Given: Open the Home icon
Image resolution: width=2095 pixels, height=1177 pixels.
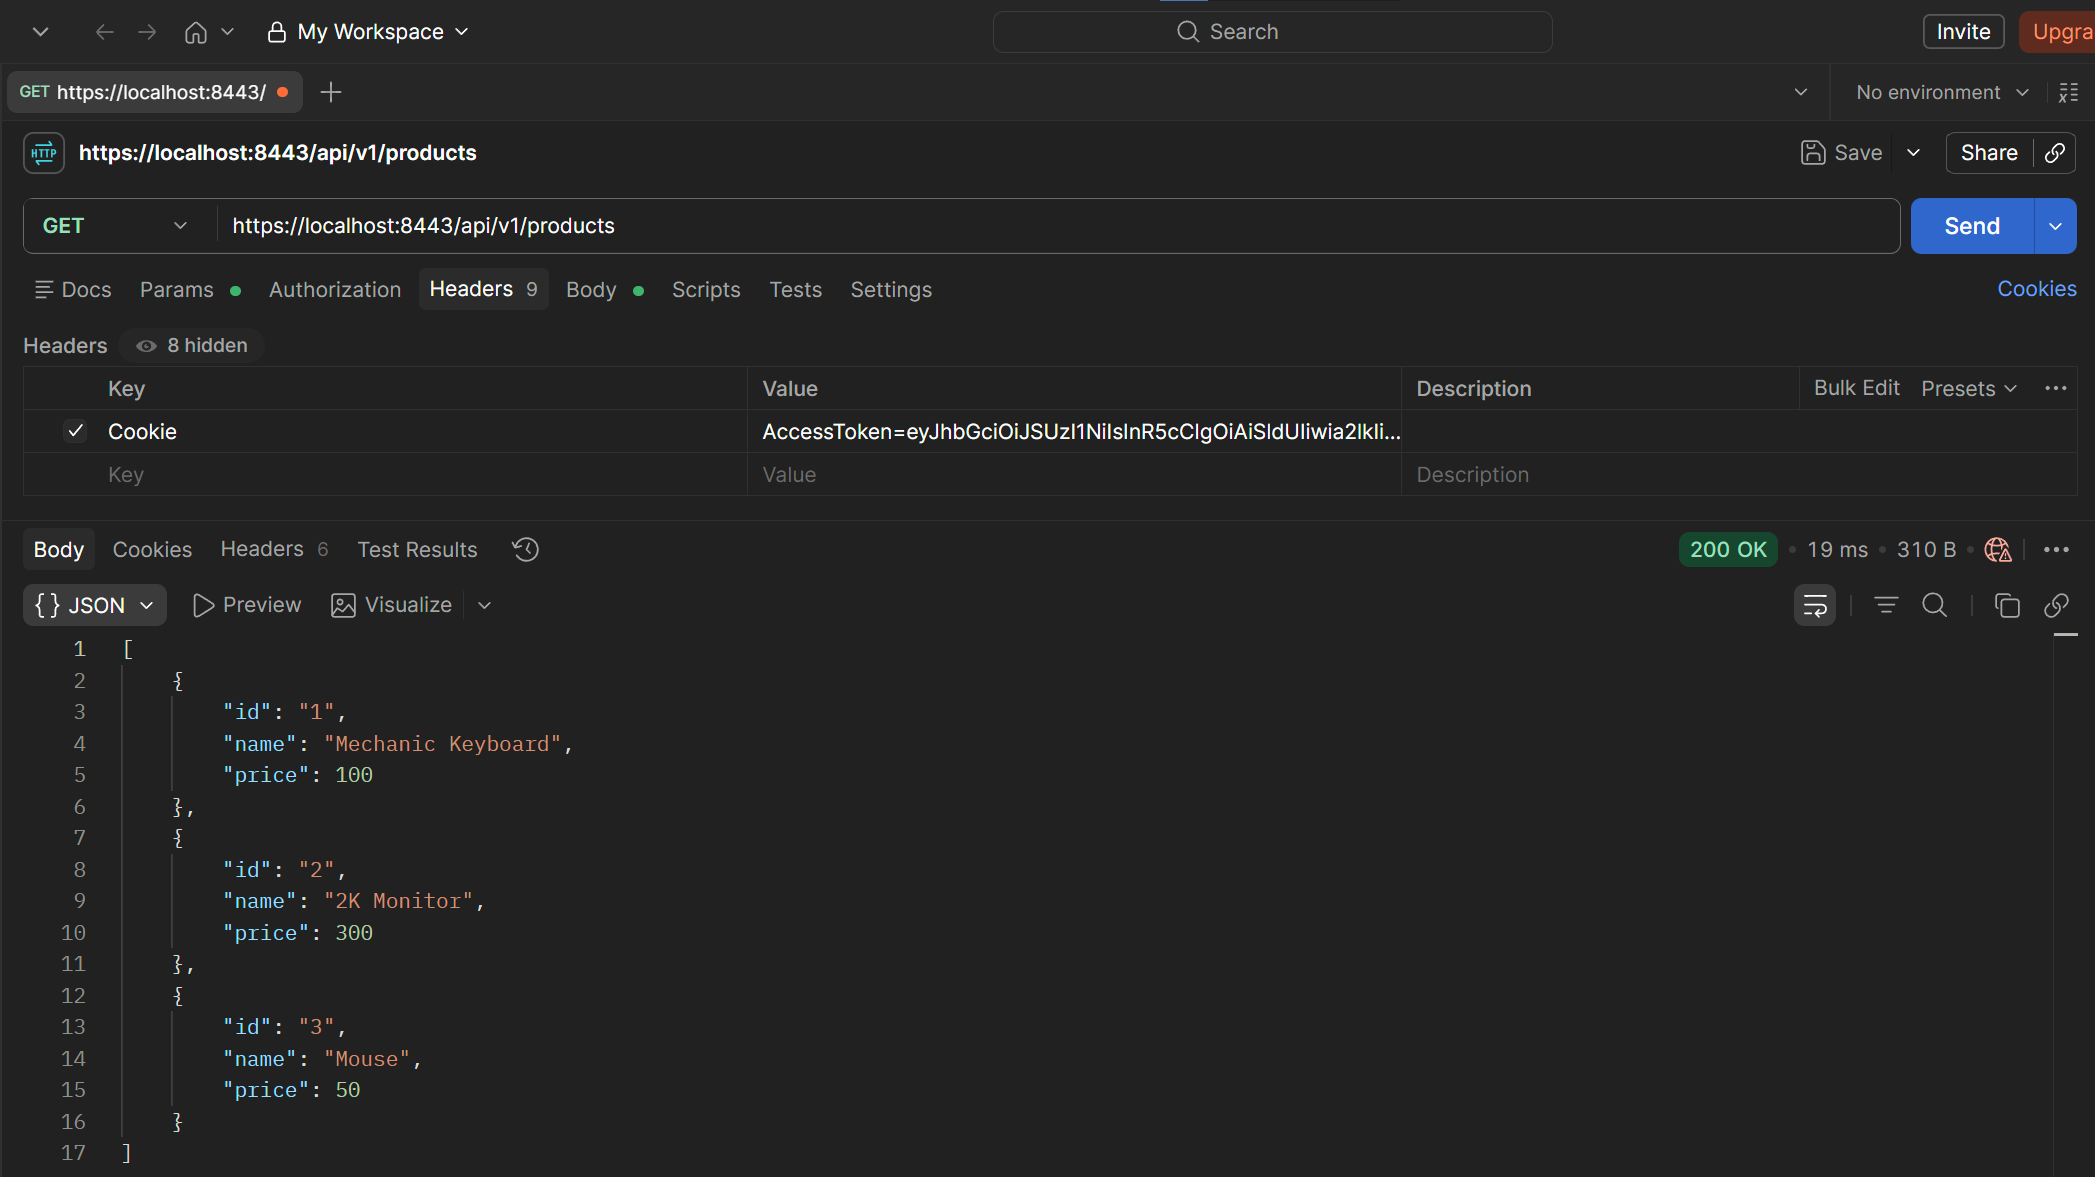Looking at the screenshot, I should click(x=196, y=32).
